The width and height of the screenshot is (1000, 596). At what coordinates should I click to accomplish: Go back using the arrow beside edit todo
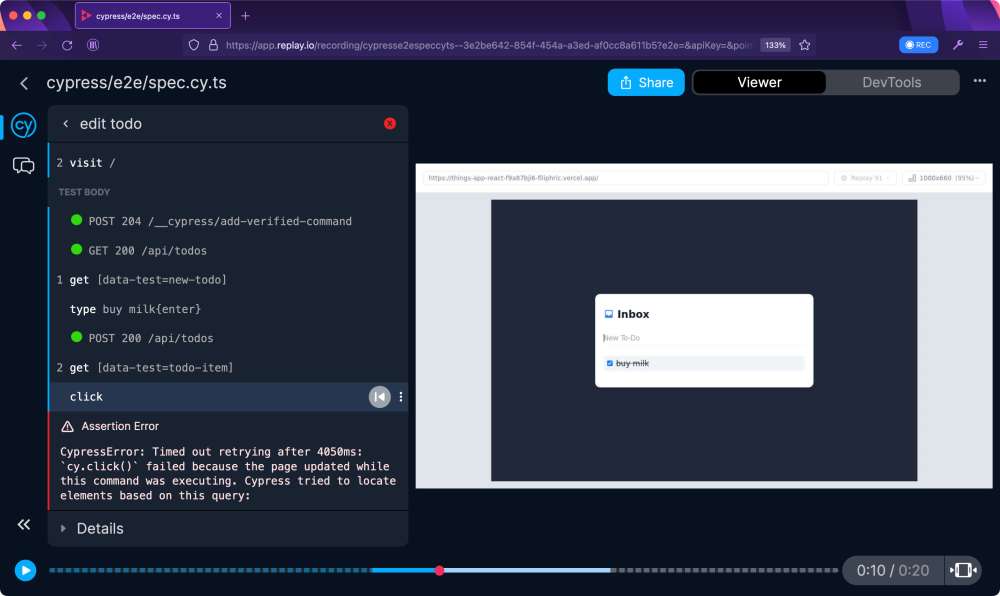click(65, 123)
